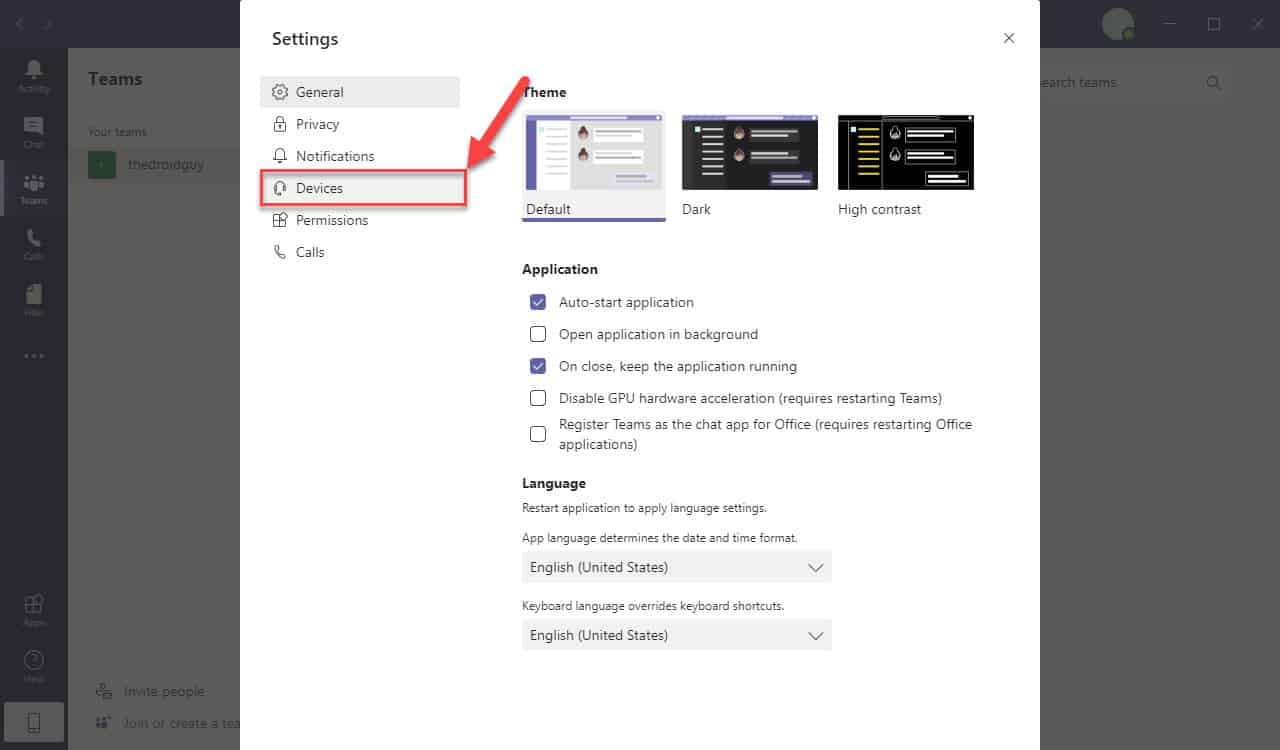Image resolution: width=1280 pixels, height=750 pixels.
Task: Click the search teams field
Action: (x=1120, y=82)
